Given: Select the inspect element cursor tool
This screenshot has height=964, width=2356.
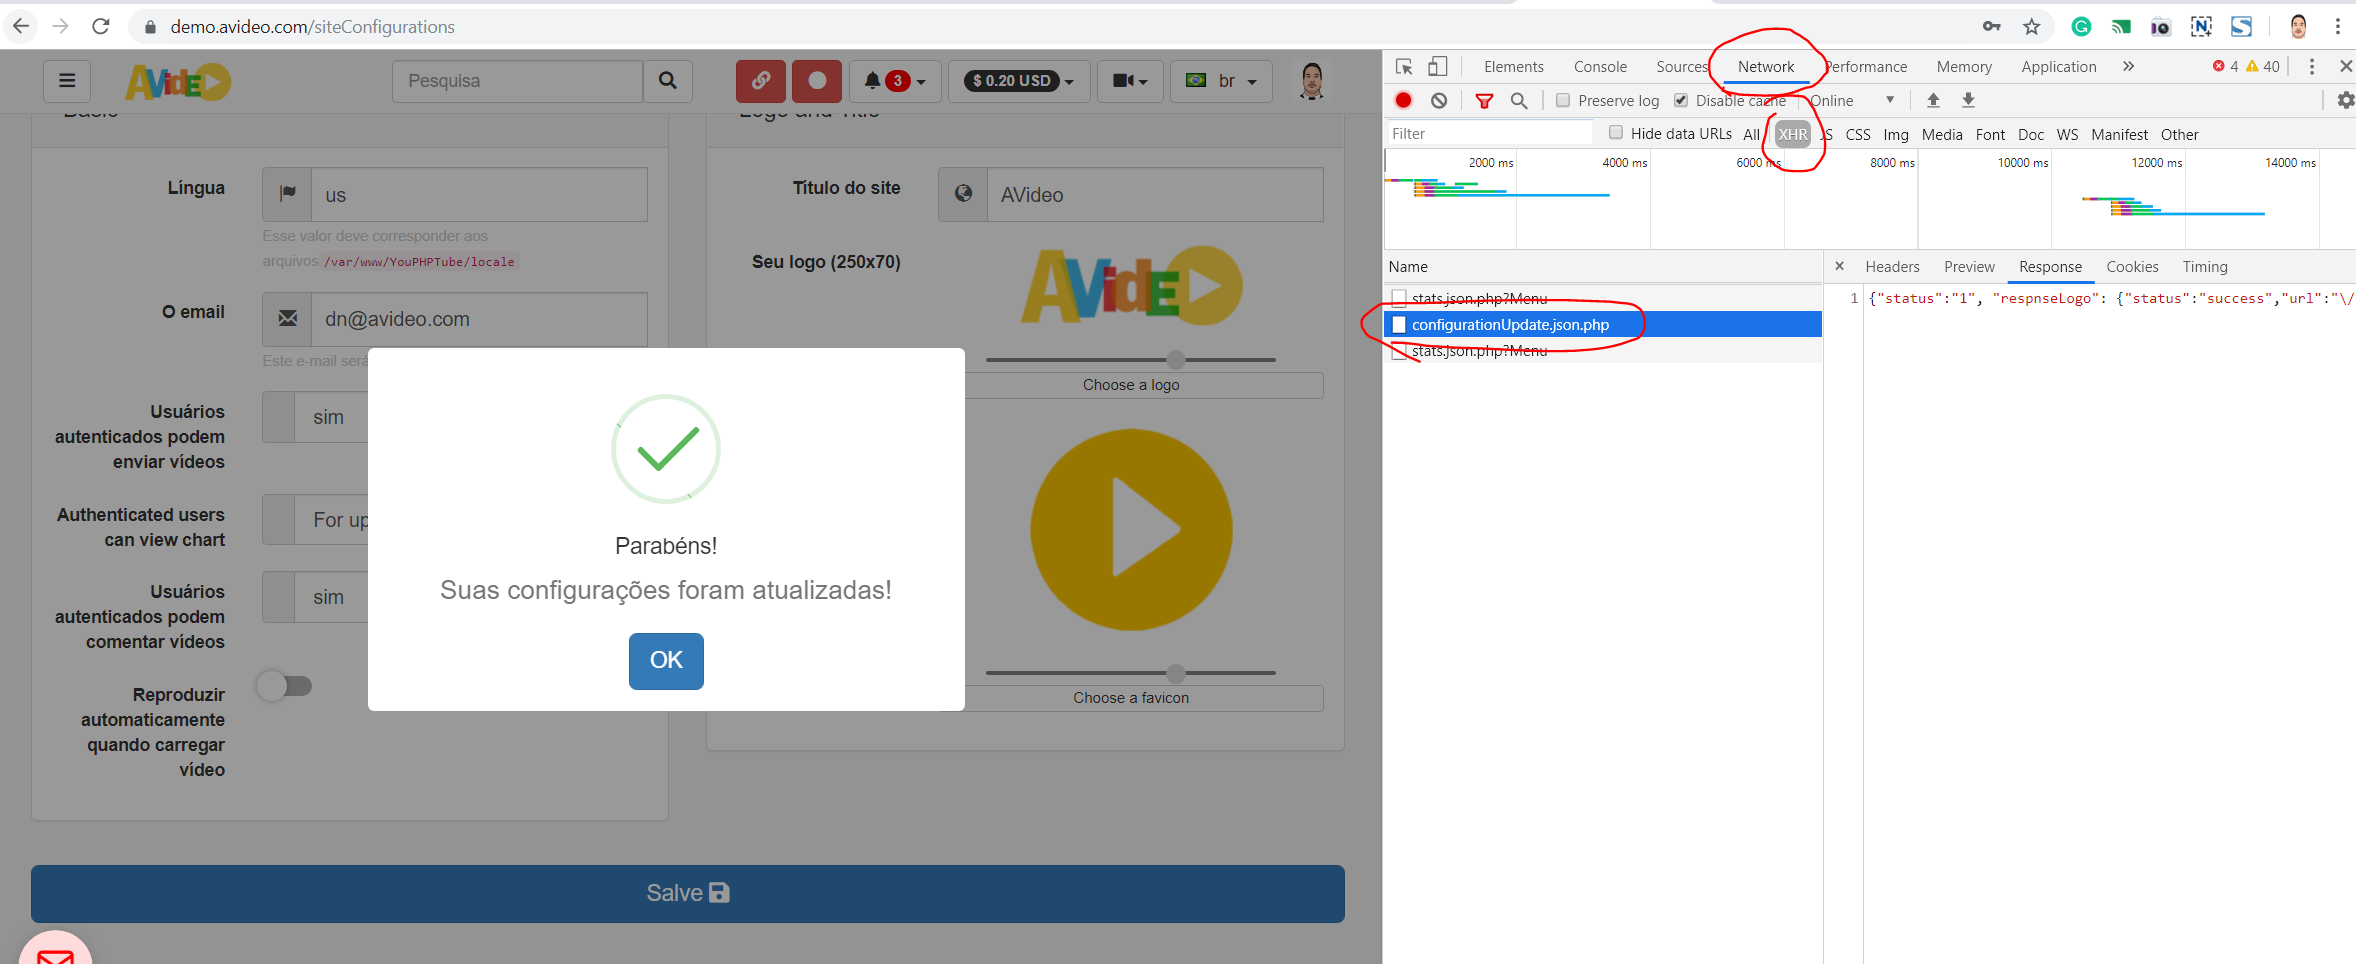Looking at the screenshot, I should click(1403, 66).
